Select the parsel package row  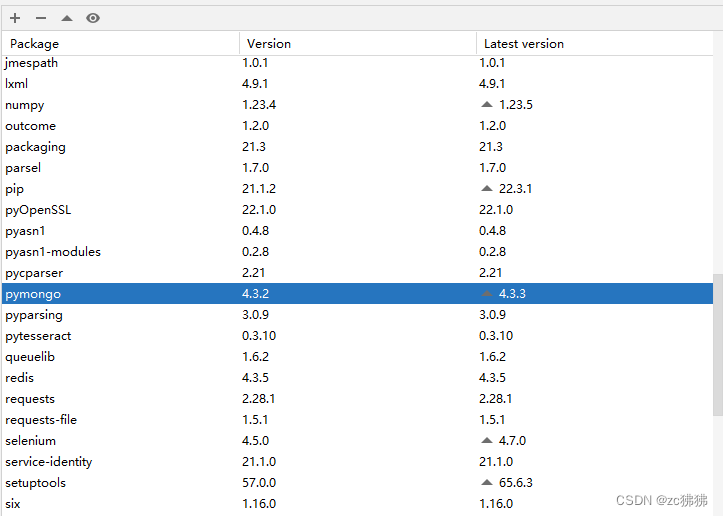click(x=357, y=168)
